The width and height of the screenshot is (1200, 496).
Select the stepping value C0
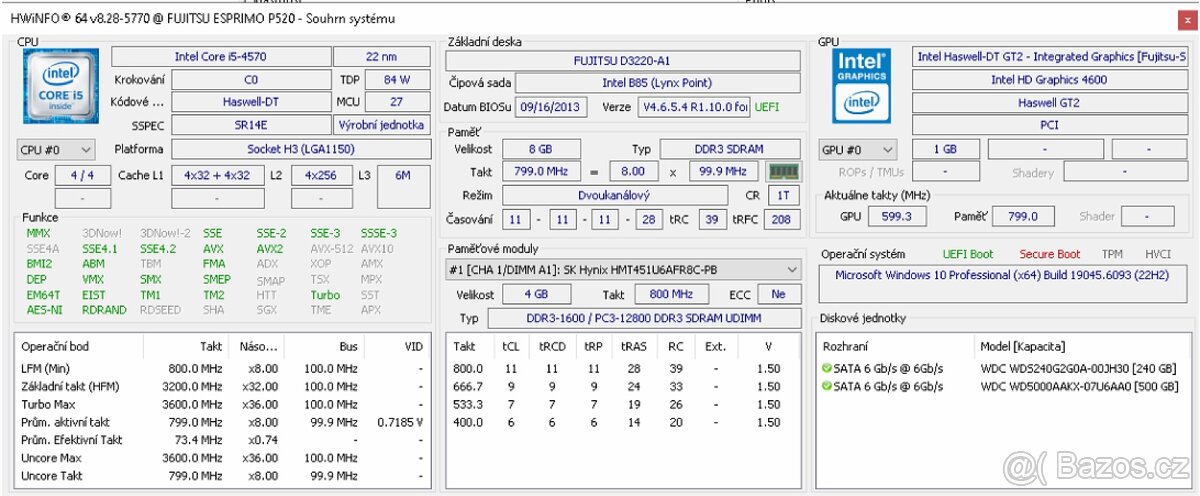pyautogui.click(x=250, y=80)
